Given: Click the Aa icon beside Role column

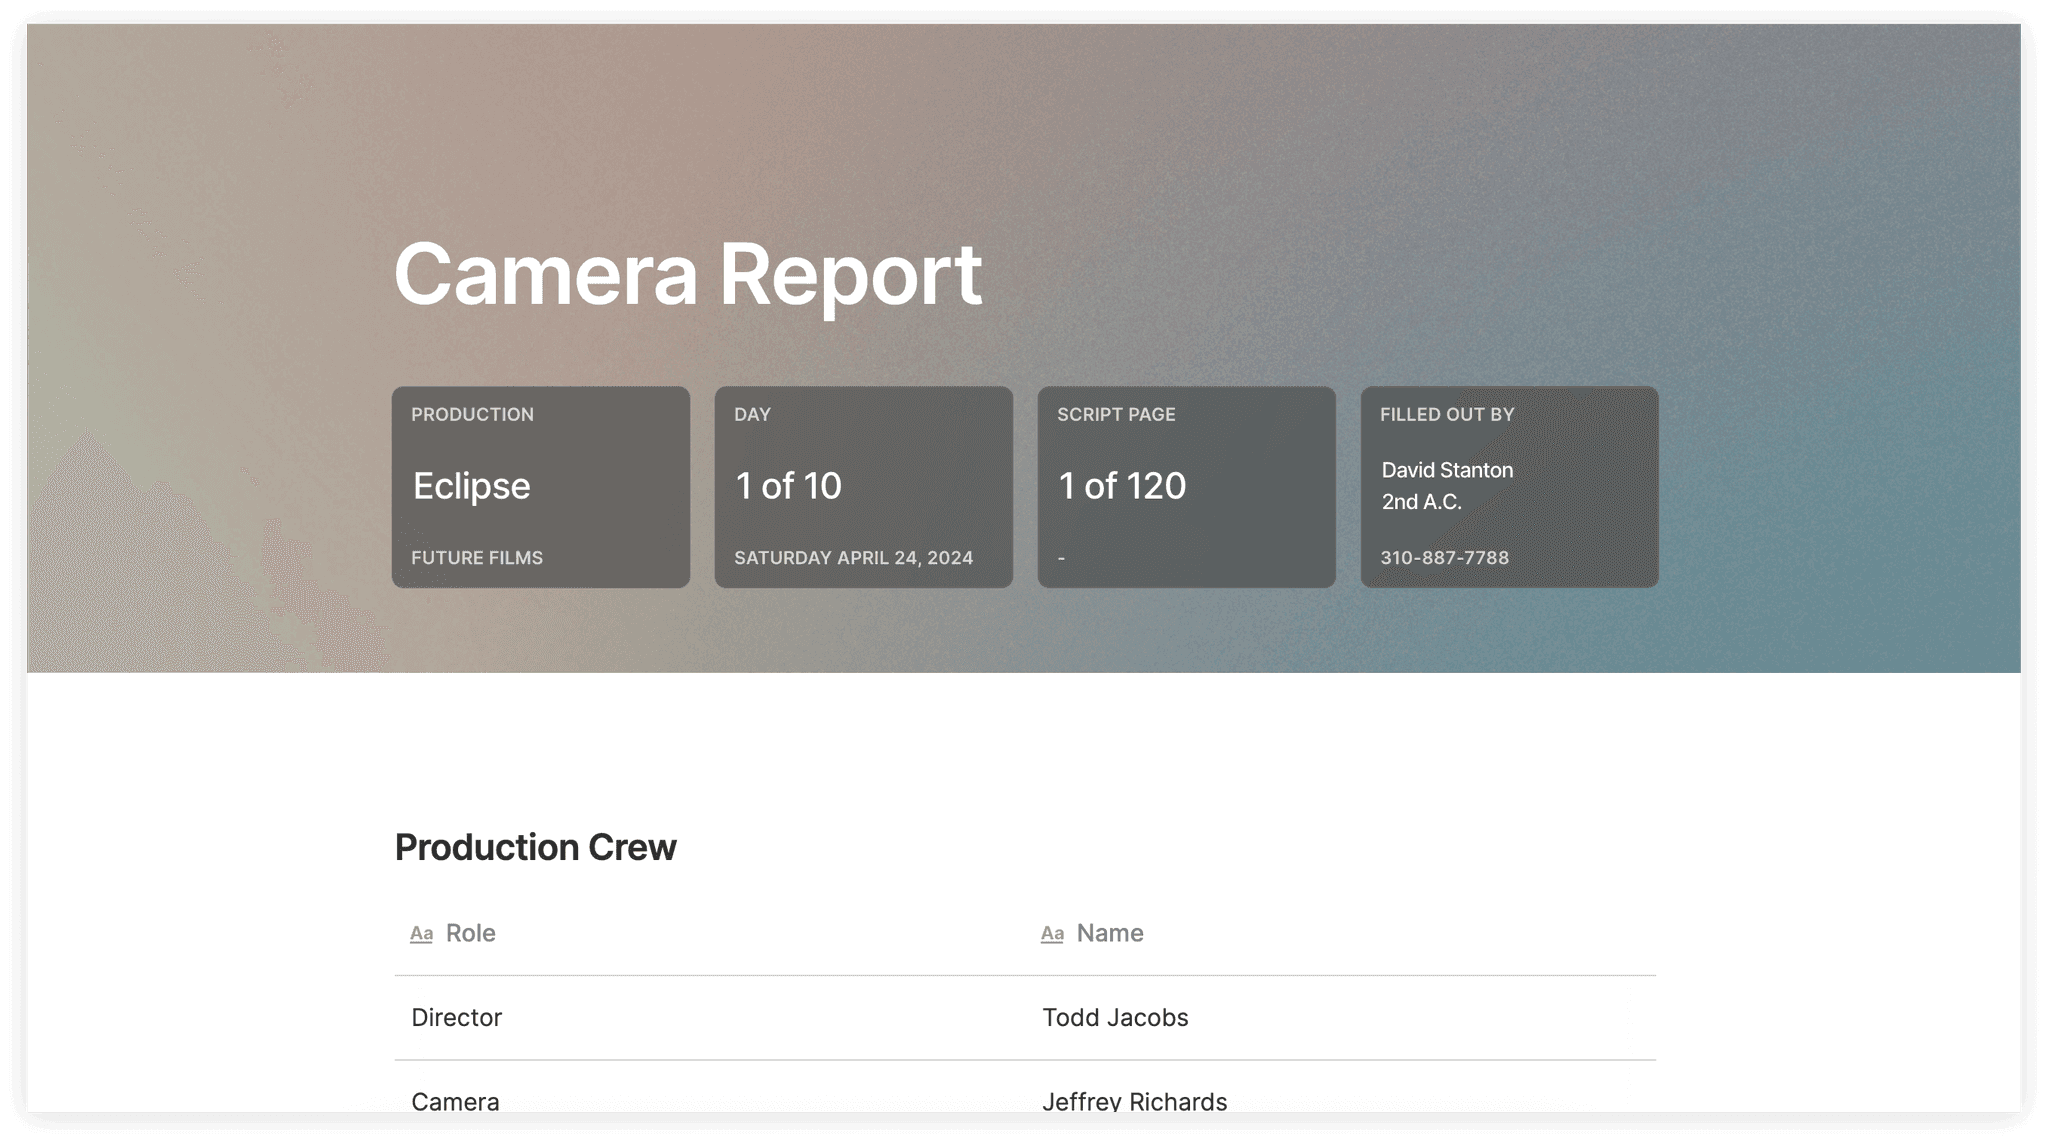Looking at the screenshot, I should point(422,933).
